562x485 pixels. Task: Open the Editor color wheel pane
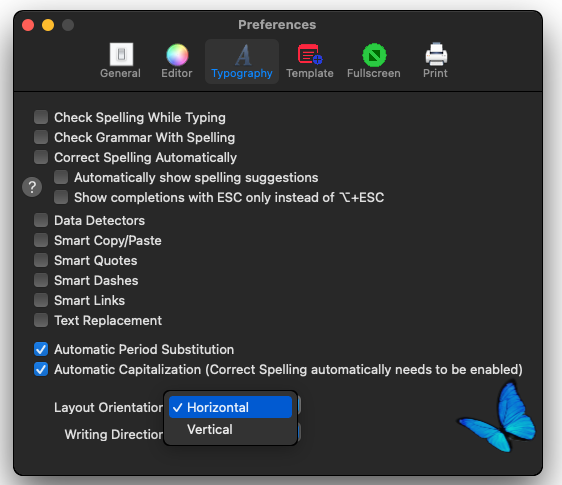pos(177,61)
